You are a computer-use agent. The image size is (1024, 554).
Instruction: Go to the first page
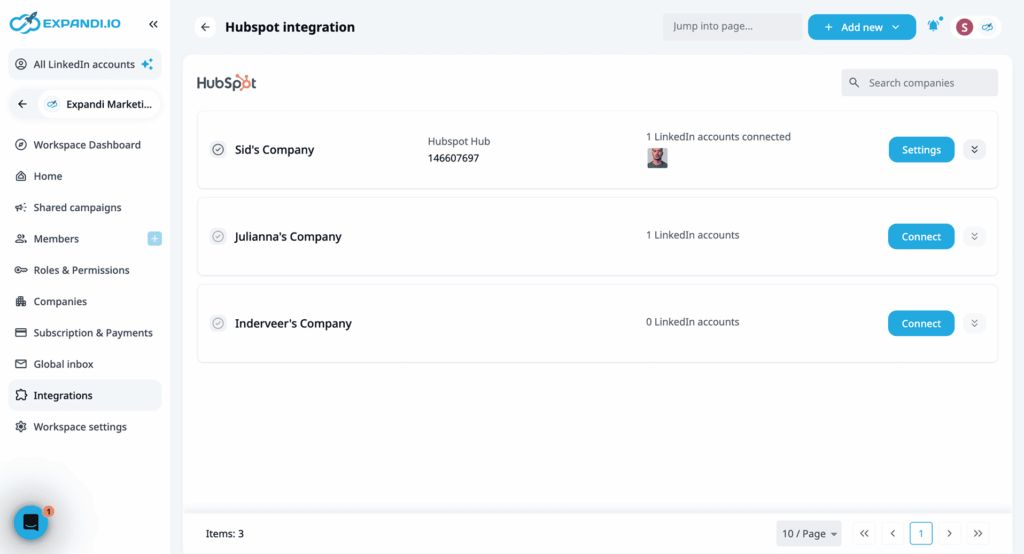point(864,533)
